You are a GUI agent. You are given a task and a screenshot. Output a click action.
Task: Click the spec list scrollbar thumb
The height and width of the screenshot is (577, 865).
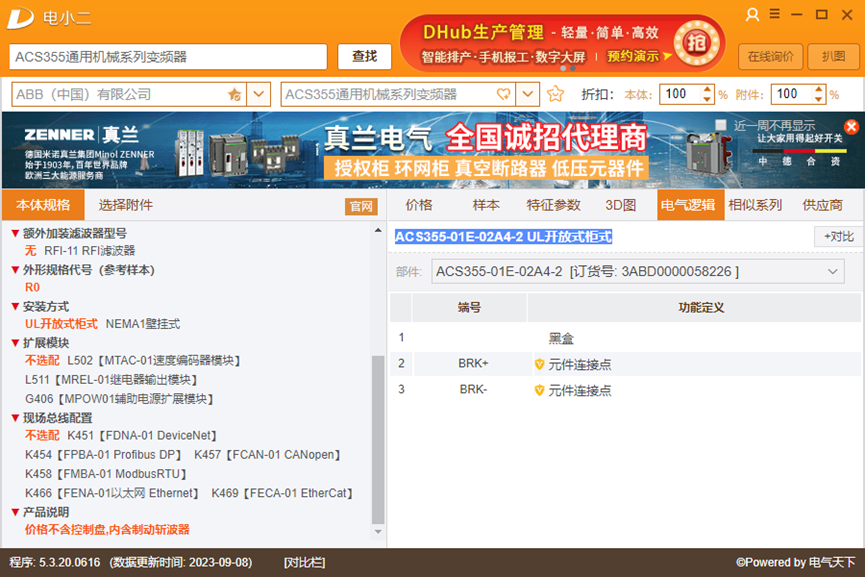(378, 440)
